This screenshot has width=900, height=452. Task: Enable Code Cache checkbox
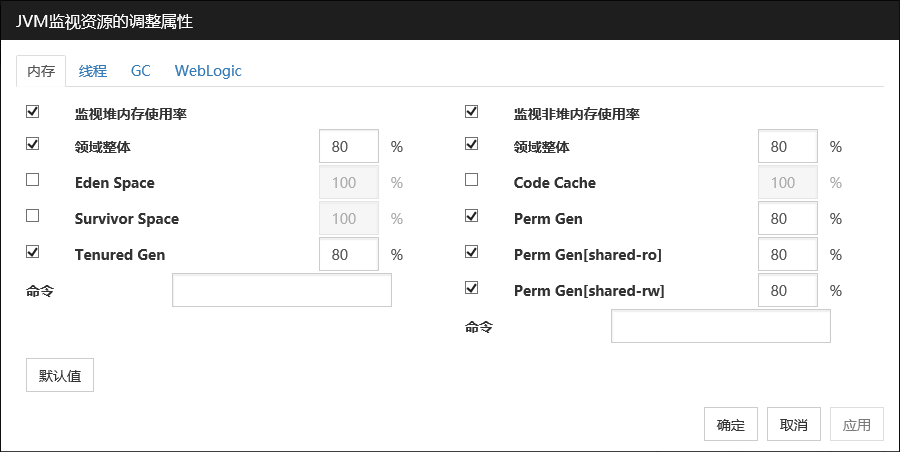472,180
